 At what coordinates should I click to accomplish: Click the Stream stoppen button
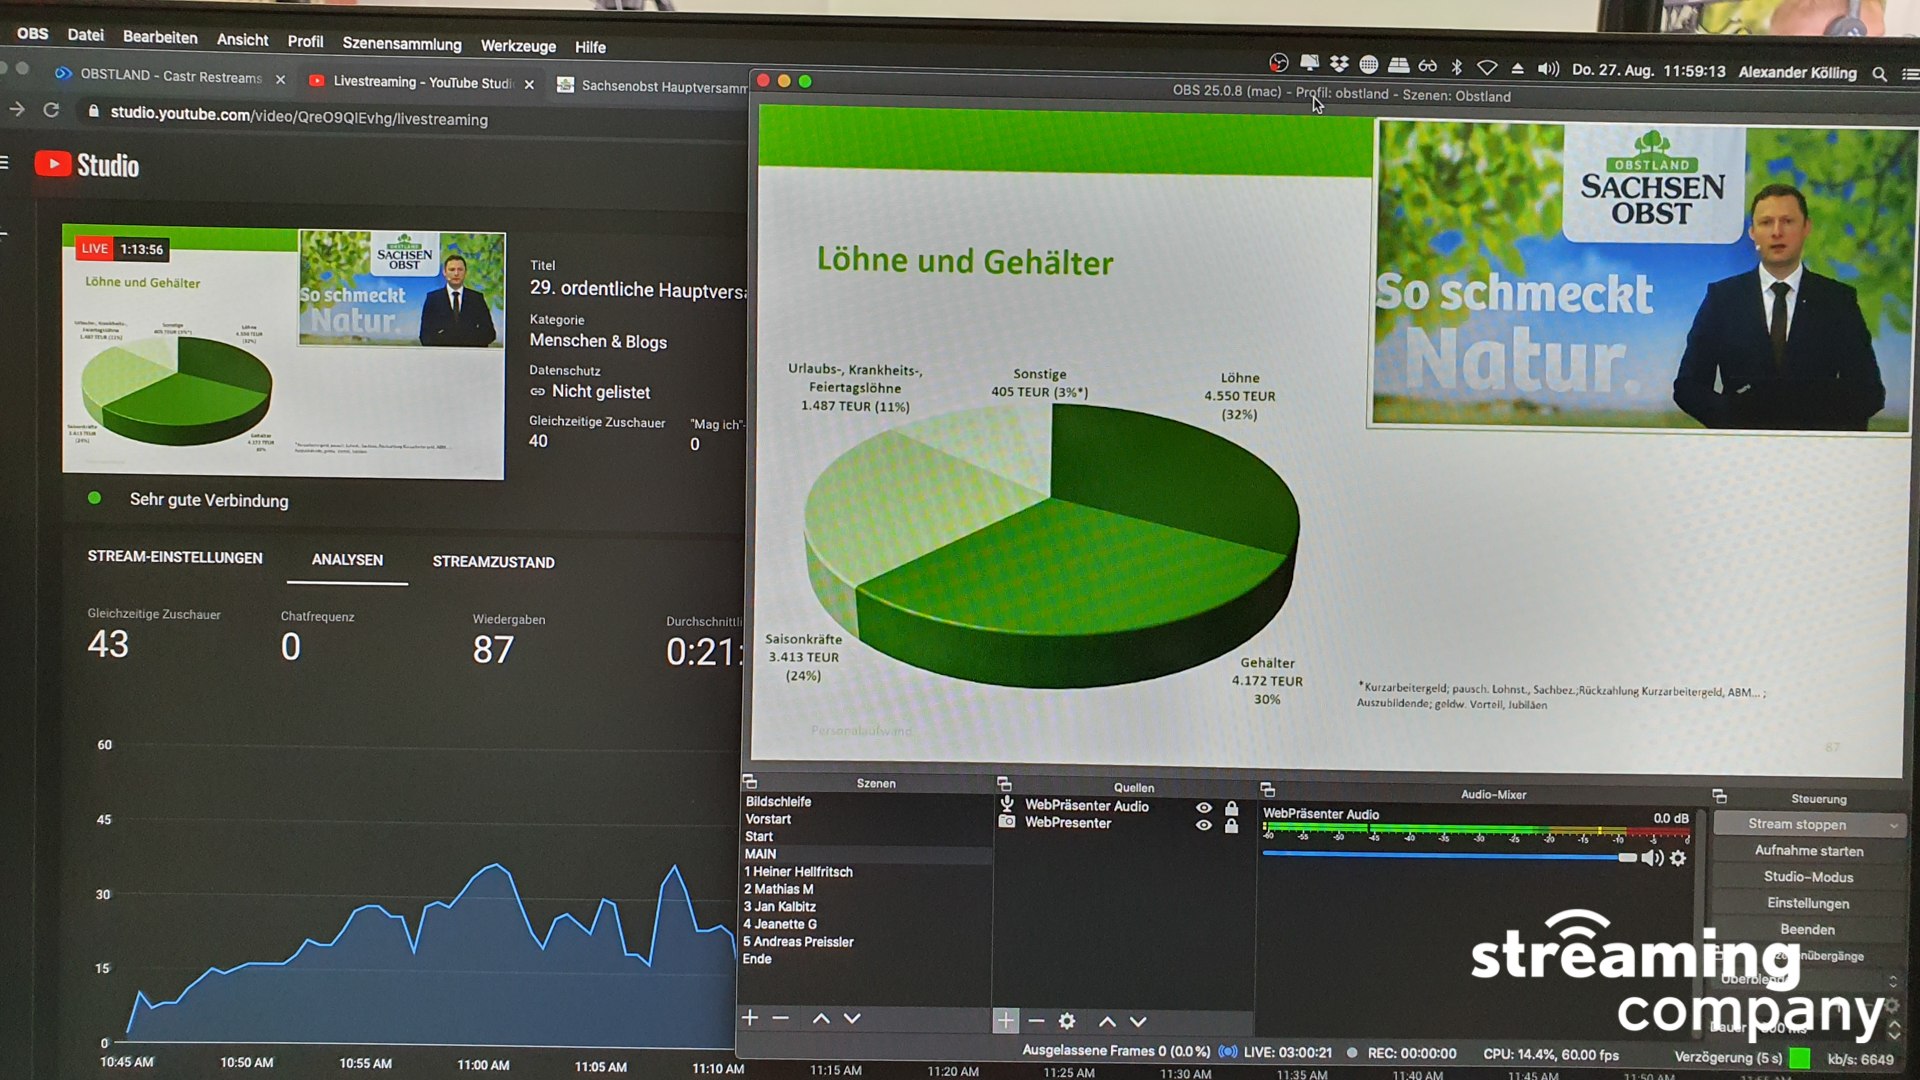tap(1797, 825)
